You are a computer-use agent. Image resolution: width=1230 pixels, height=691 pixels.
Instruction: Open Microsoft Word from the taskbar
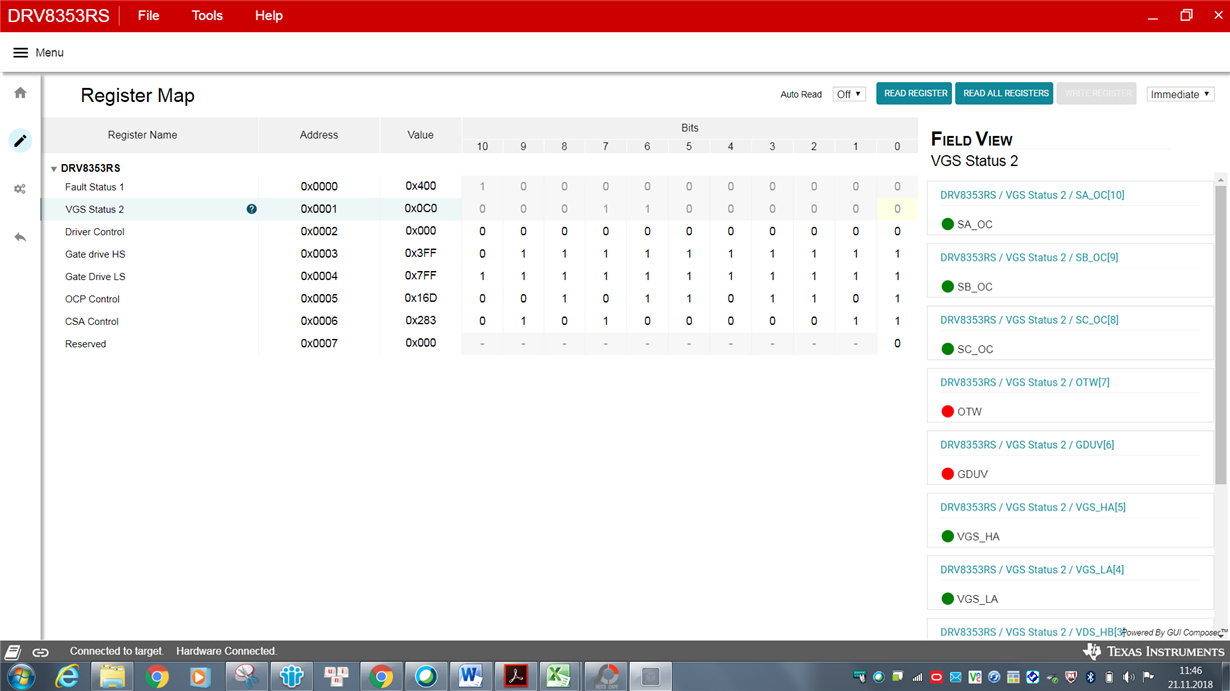470,677
